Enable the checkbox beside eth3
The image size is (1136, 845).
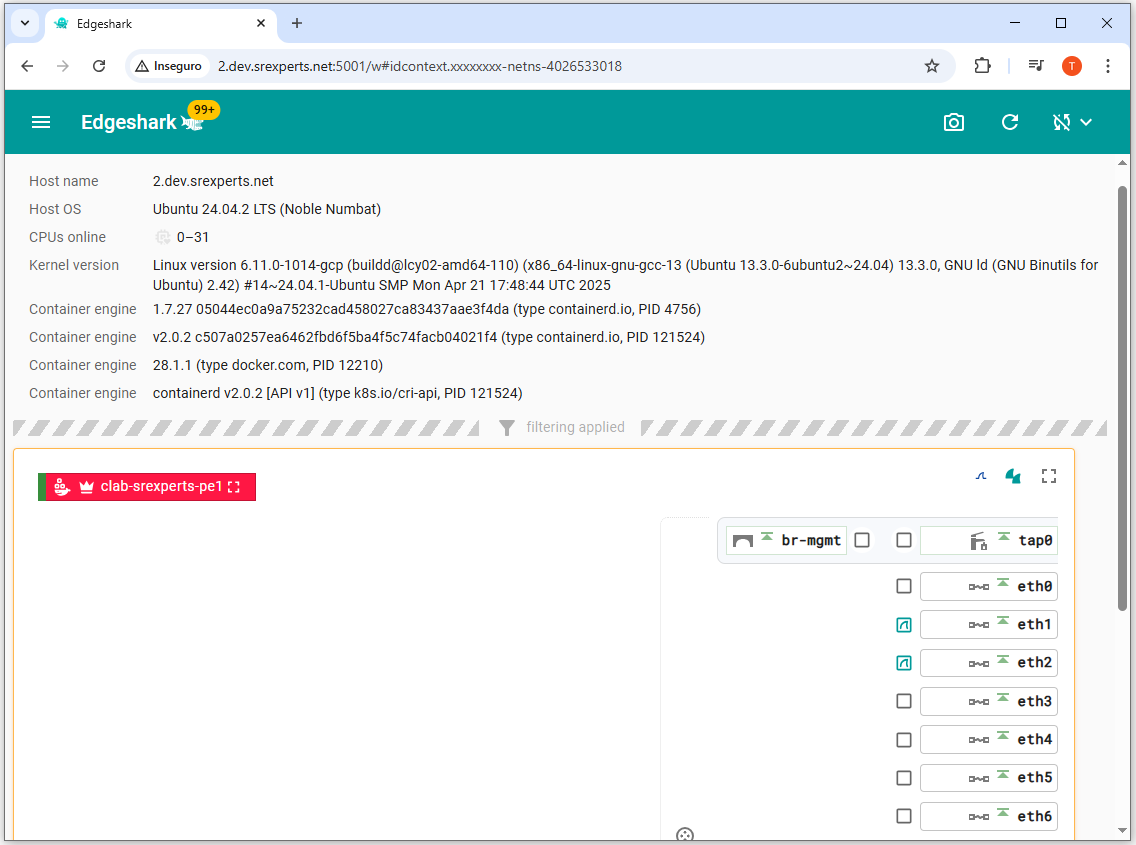pos(904,702)
